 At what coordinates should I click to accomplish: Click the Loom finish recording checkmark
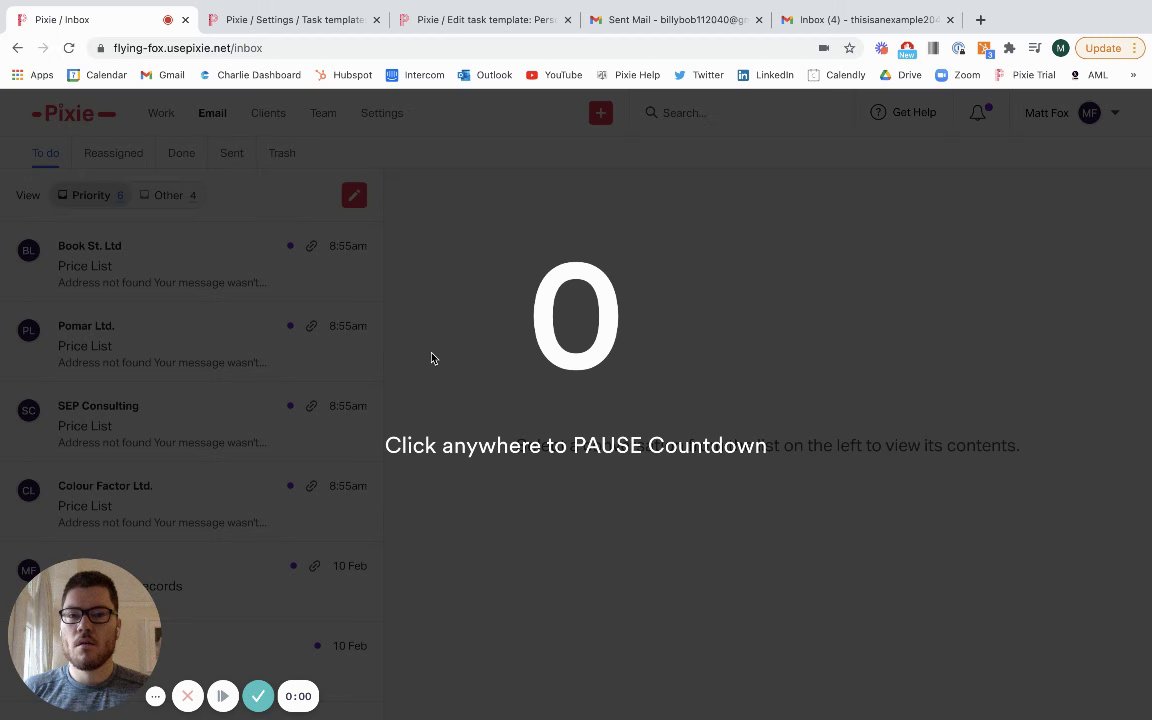point(258,696)
